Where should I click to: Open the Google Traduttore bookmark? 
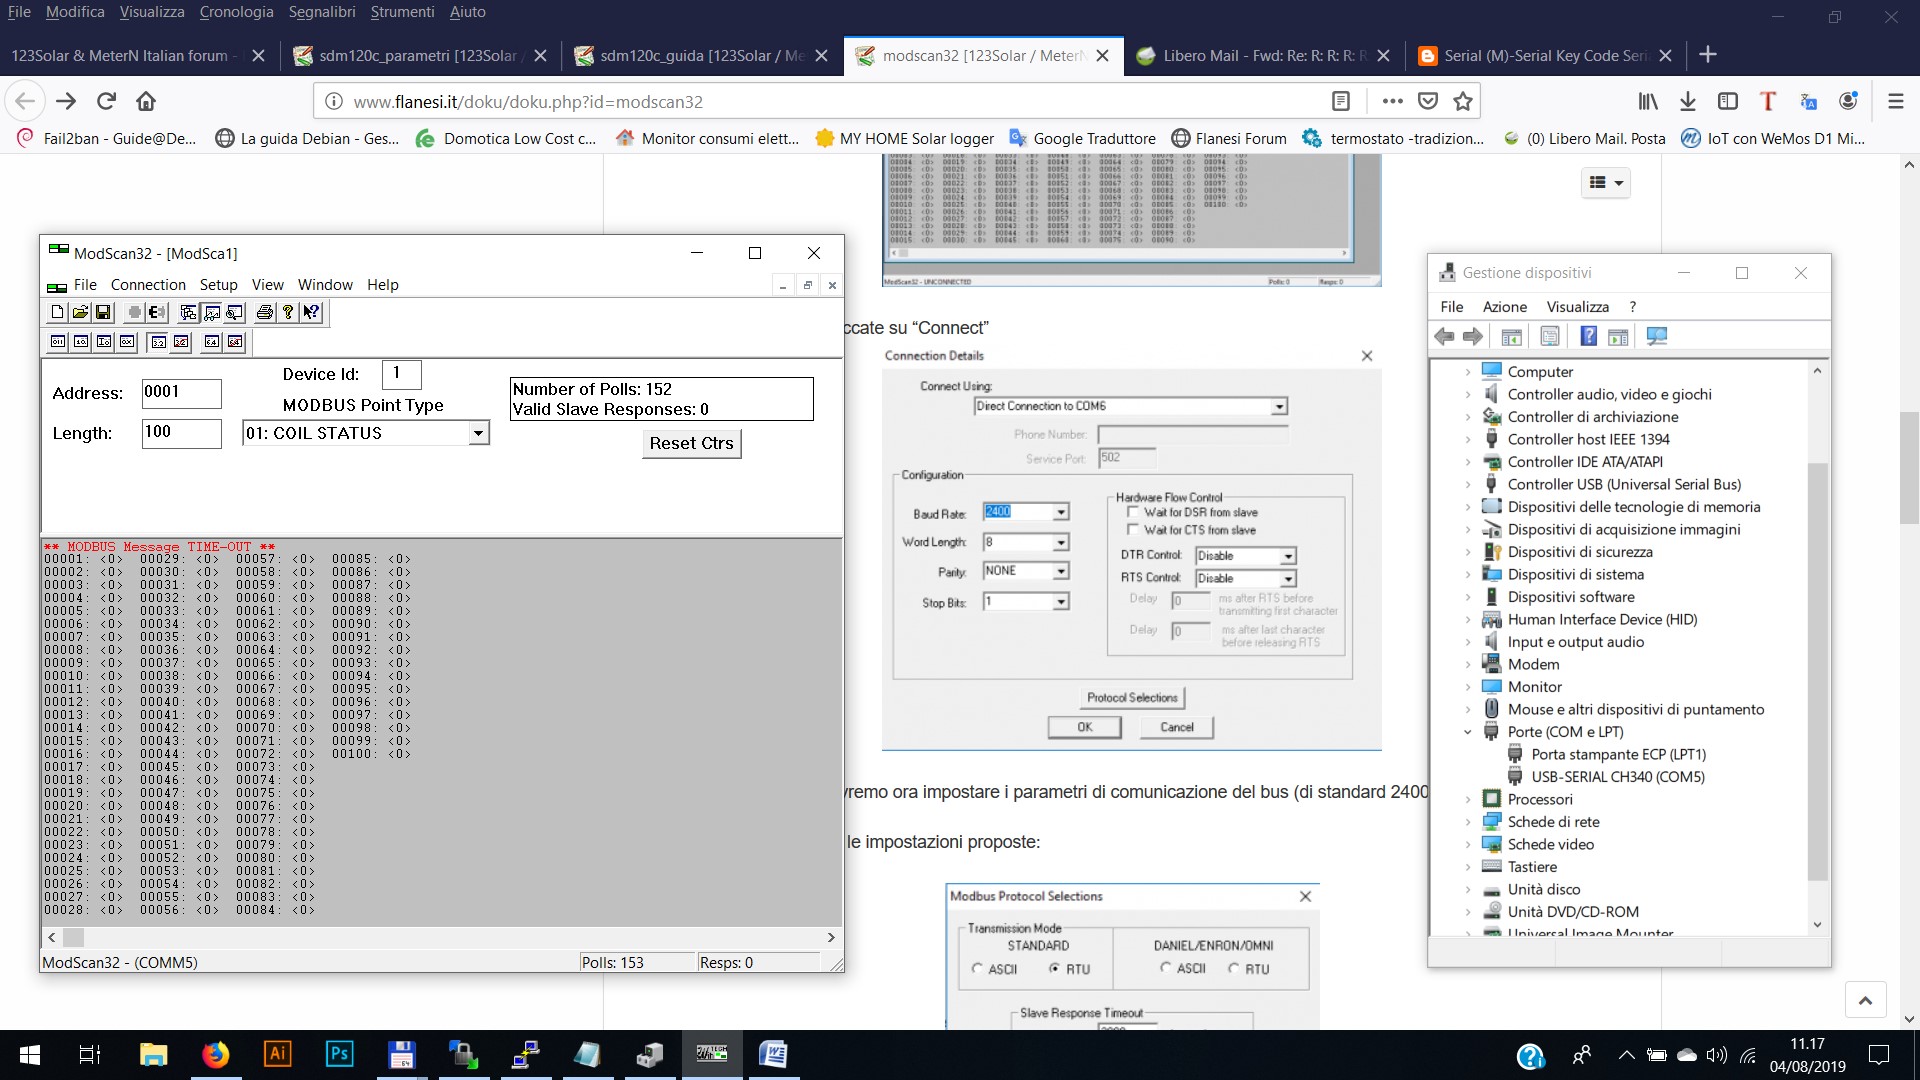tap(1082, 139)
